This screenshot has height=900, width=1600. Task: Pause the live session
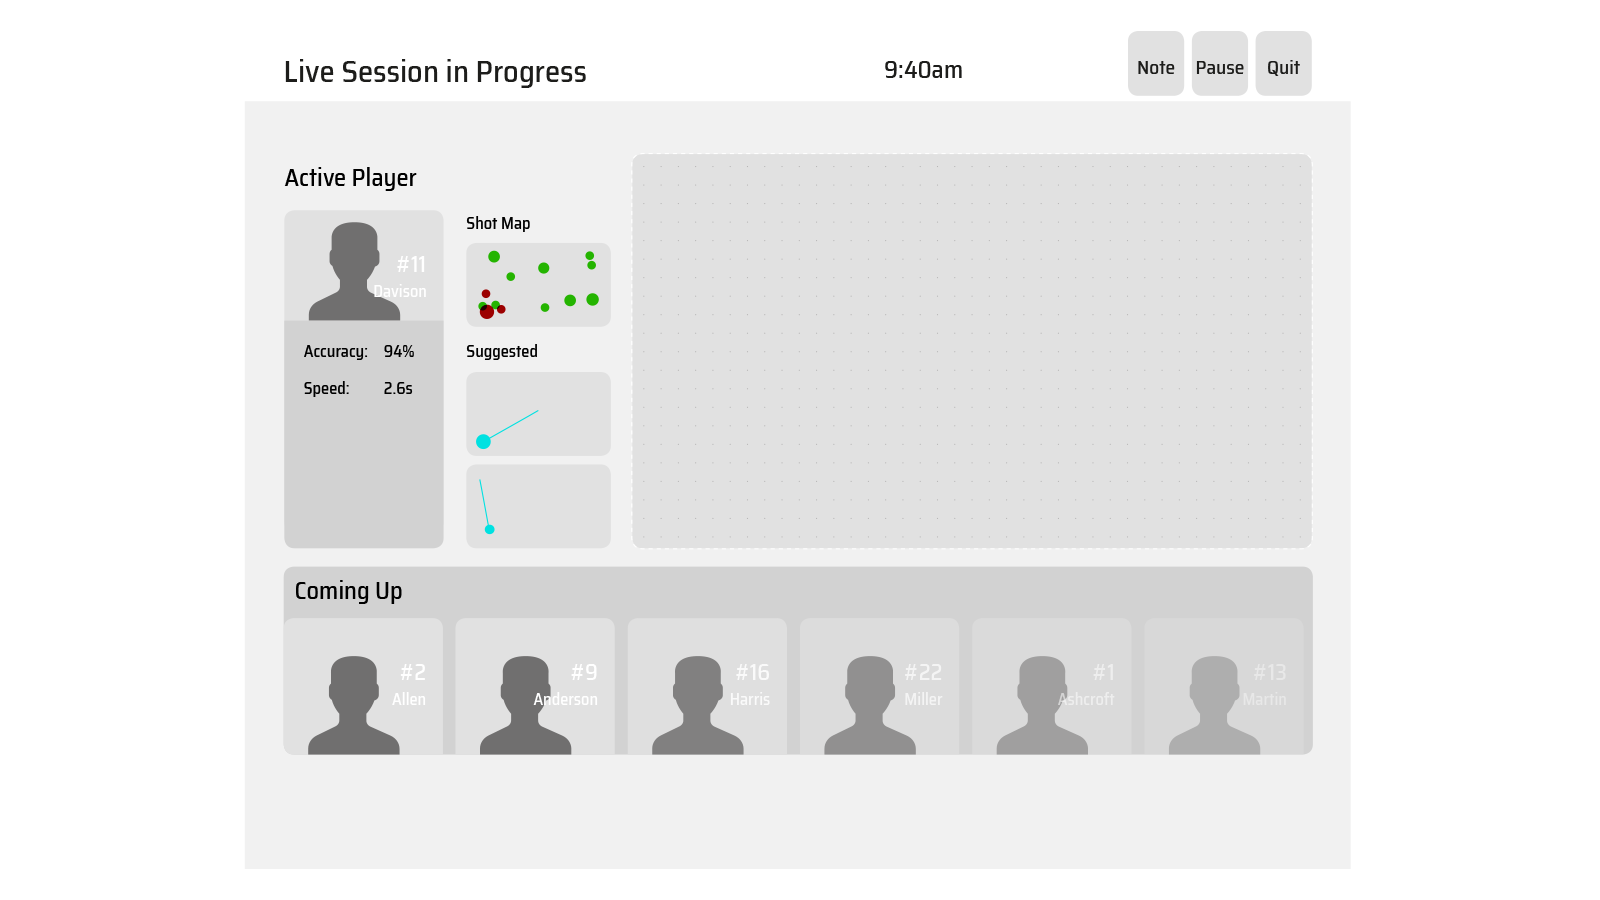(1219, 63)
